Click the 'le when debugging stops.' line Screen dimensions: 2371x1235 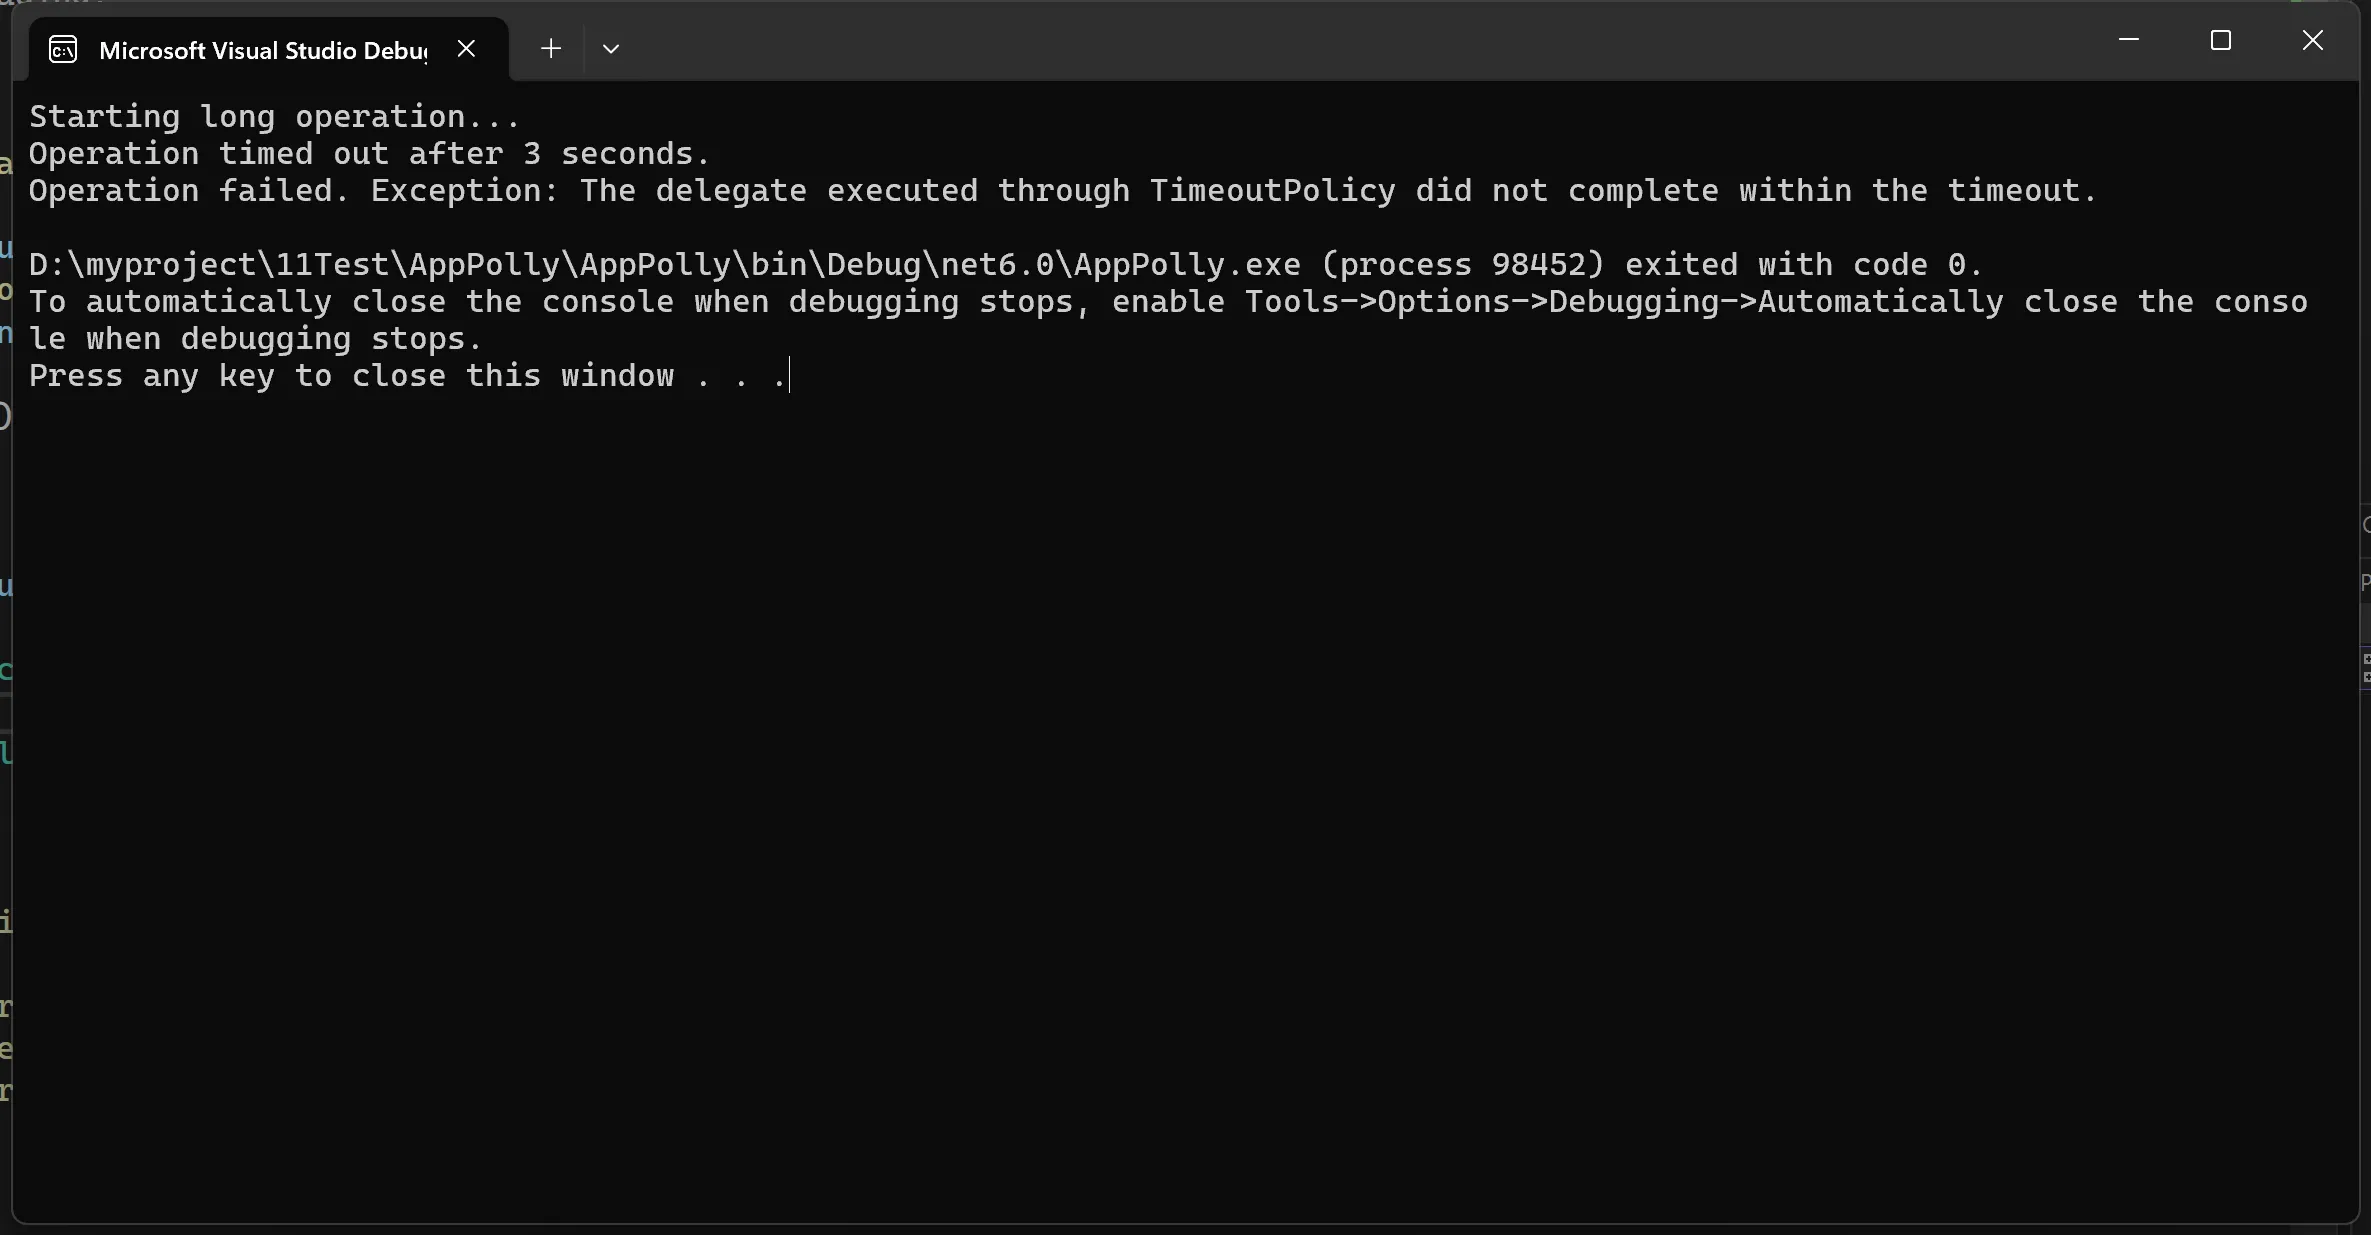pos(256,338)
